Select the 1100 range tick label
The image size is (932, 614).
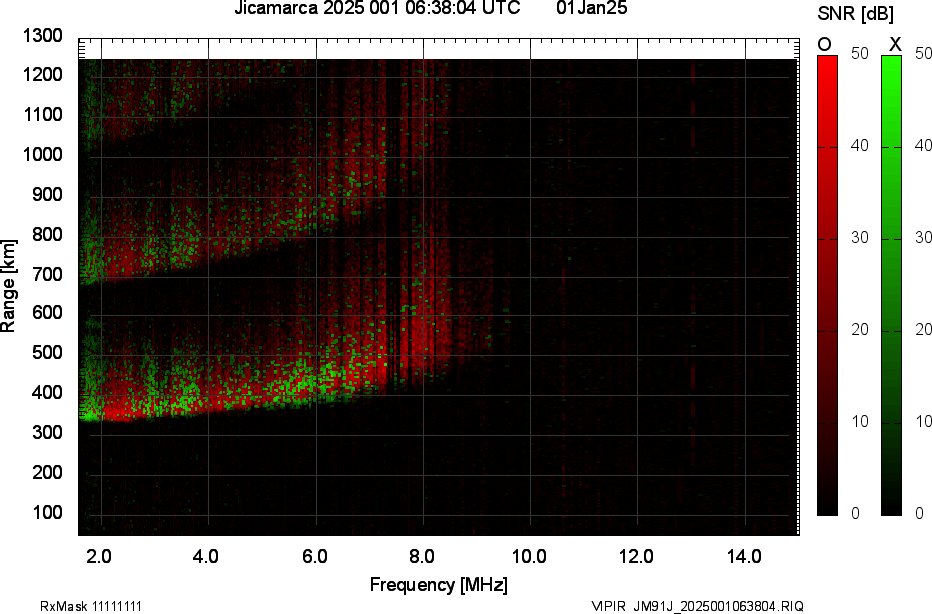point(43,115)
